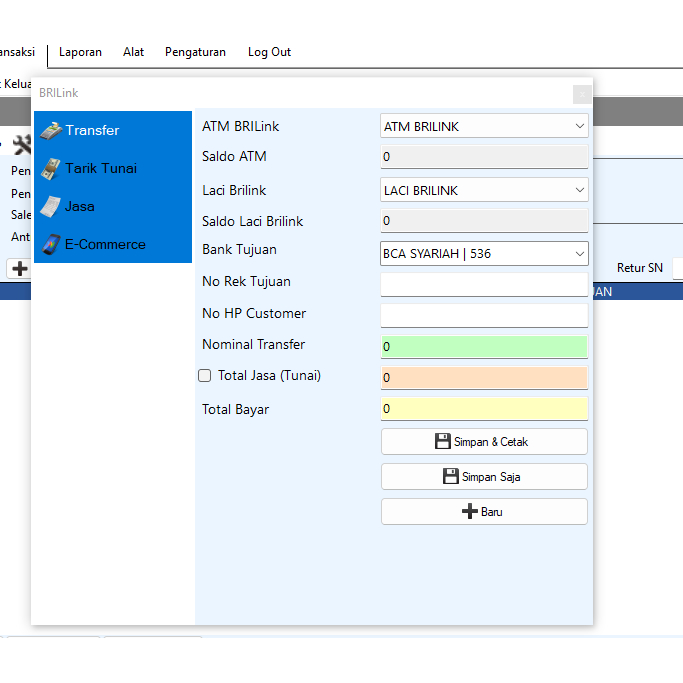Open the Alat menu
683x683 pixels.
(x=133, y=52)
